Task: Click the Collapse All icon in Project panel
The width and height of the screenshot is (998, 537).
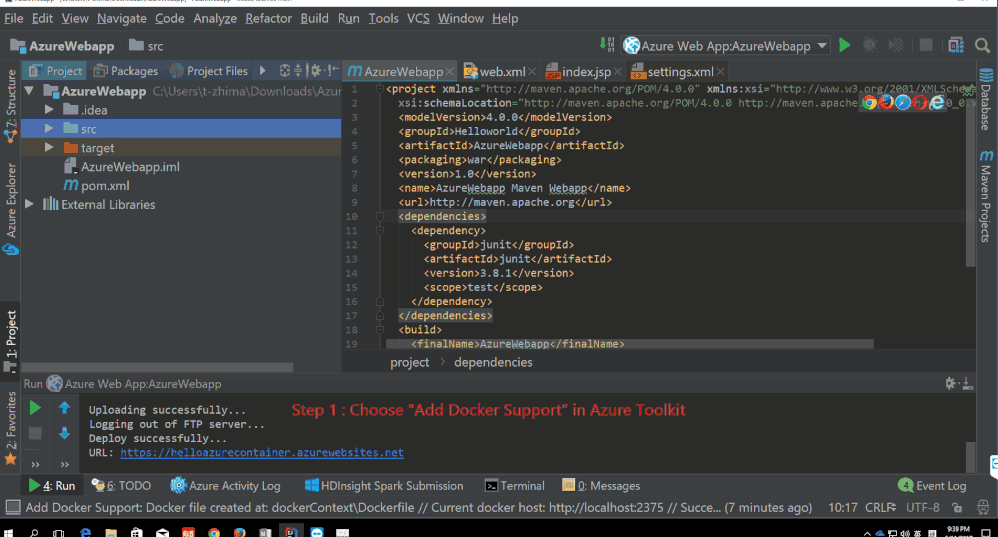Action: pos(298,71)
